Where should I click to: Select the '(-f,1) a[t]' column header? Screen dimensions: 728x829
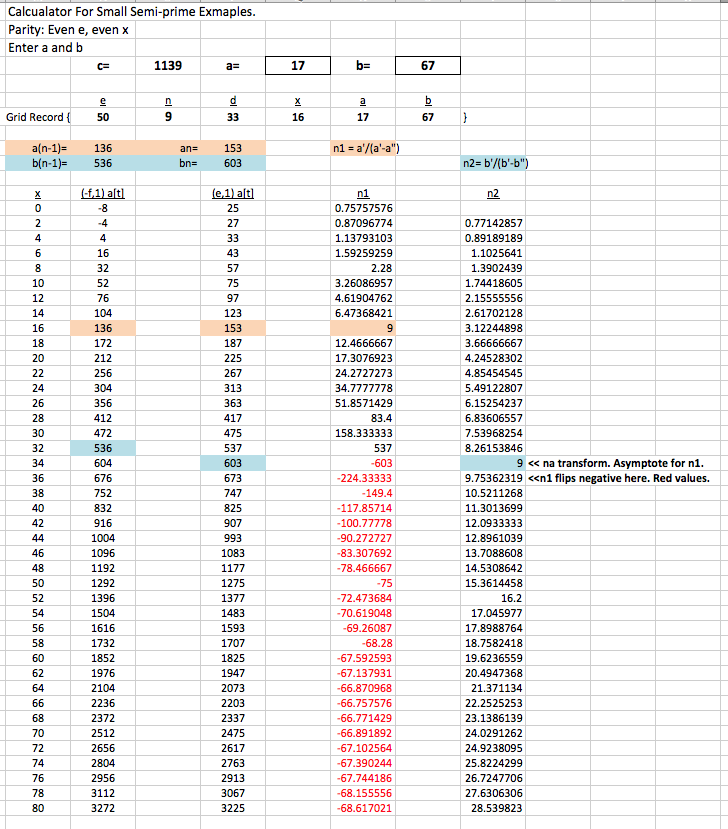point(103,194)
